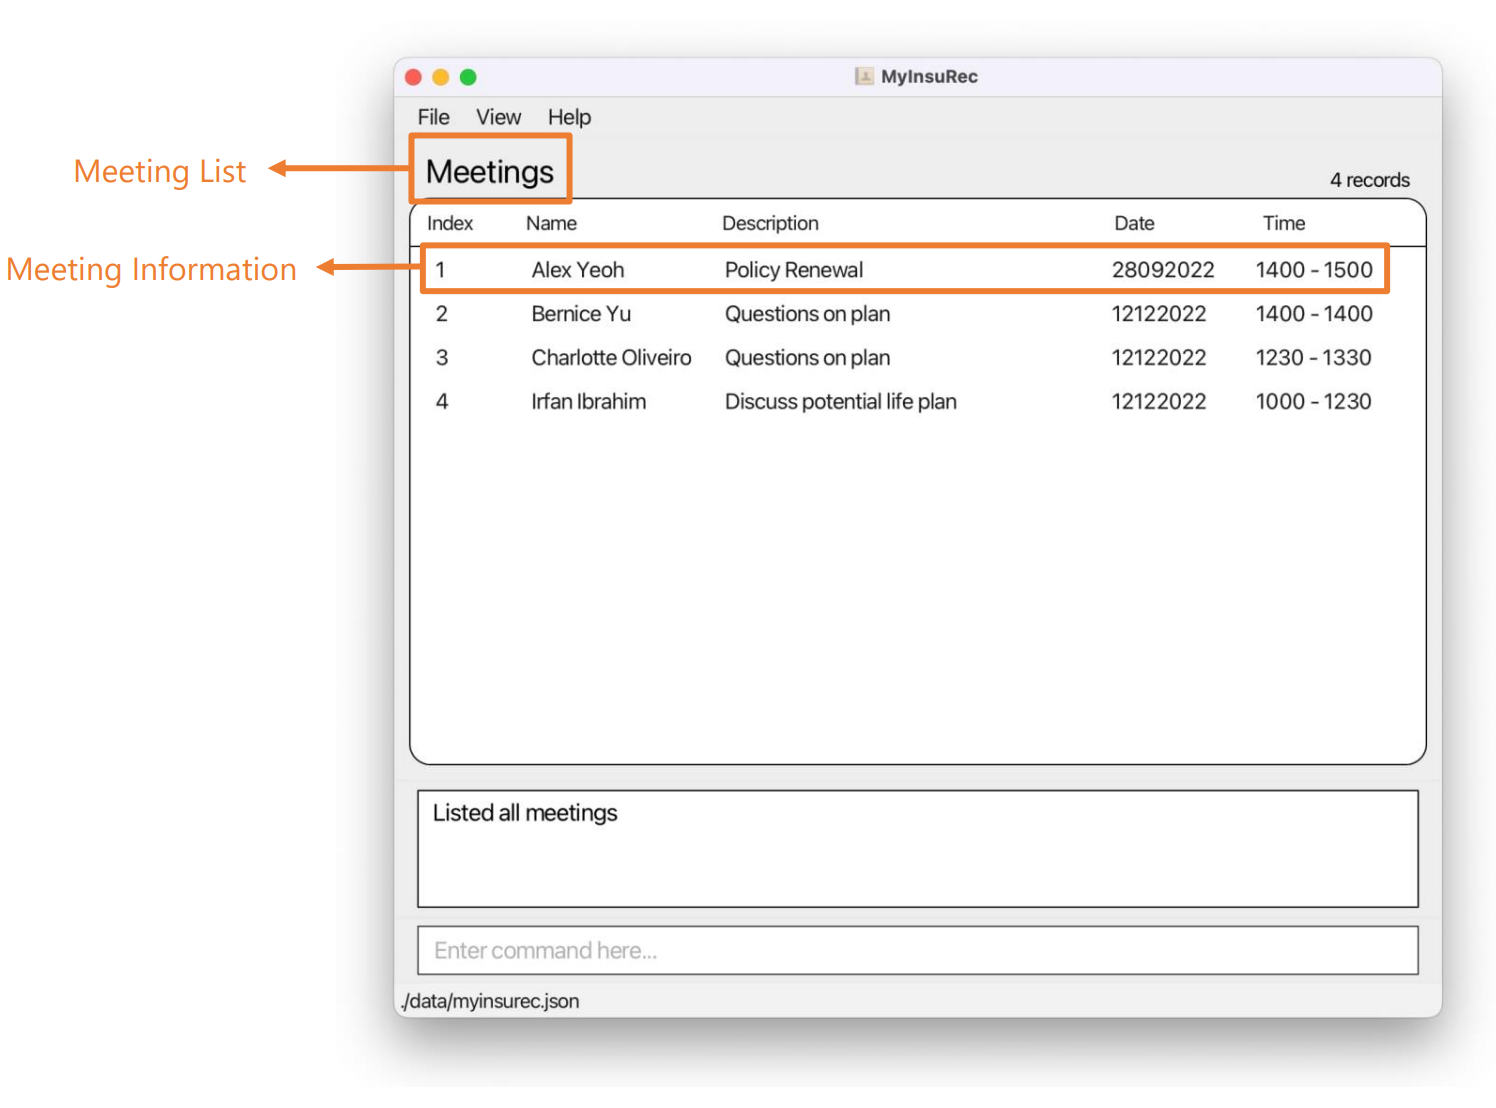Click the time 1230 - 1330
1496x1108 pixels.
tap(1313, 358)
